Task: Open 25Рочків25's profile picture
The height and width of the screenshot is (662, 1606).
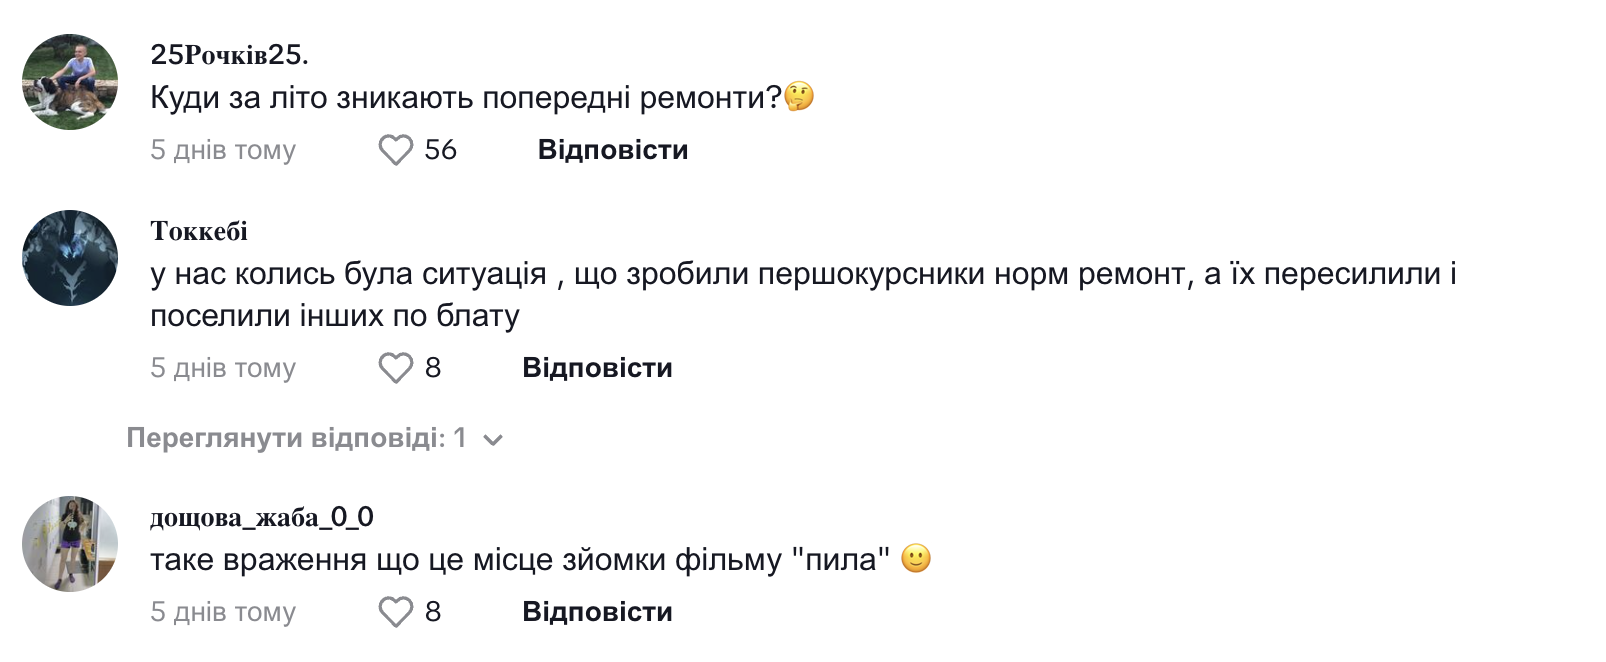Action: click(70, 82)
